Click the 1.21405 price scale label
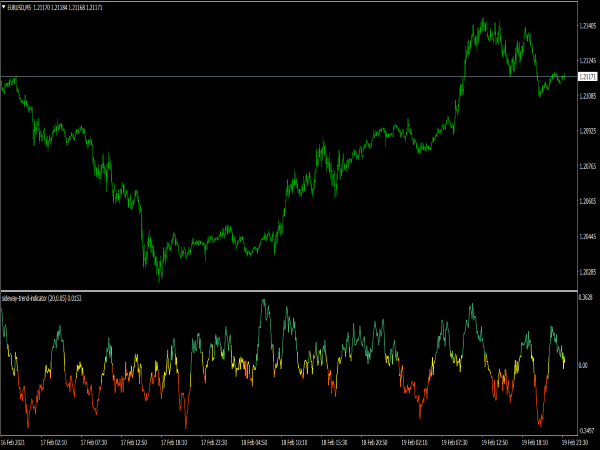The width and height of the screenshot is (600, 450). [587, 26]
